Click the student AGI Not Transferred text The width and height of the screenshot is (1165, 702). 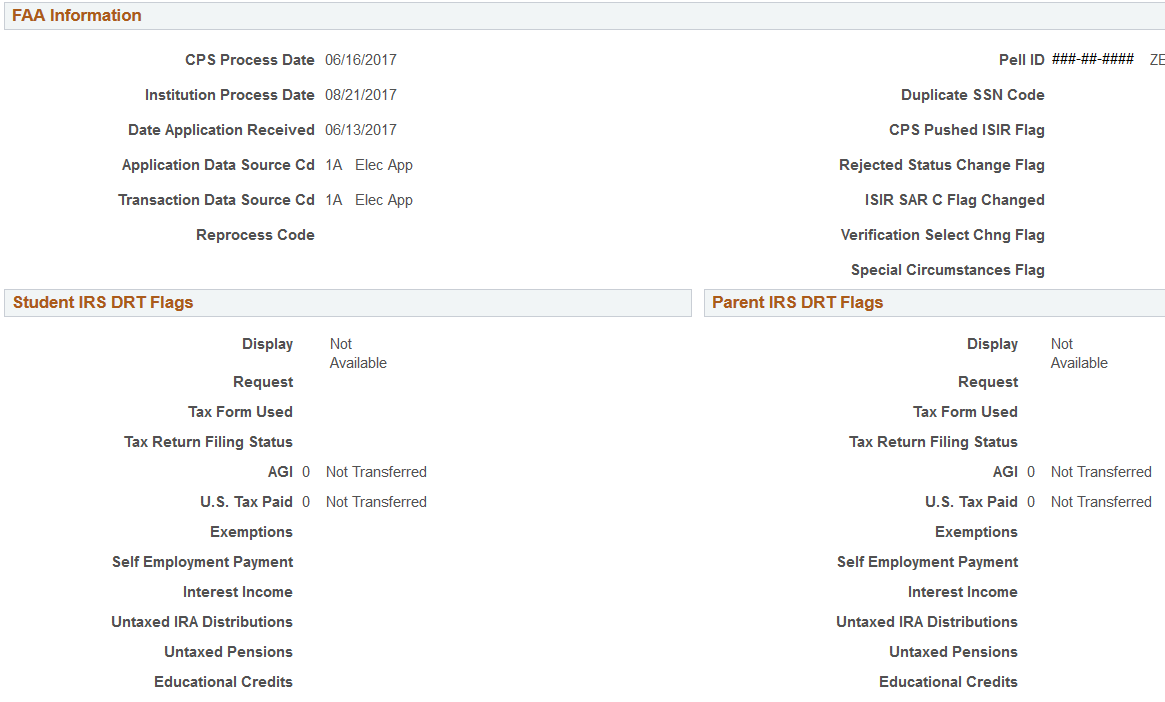tap(376, 471)
